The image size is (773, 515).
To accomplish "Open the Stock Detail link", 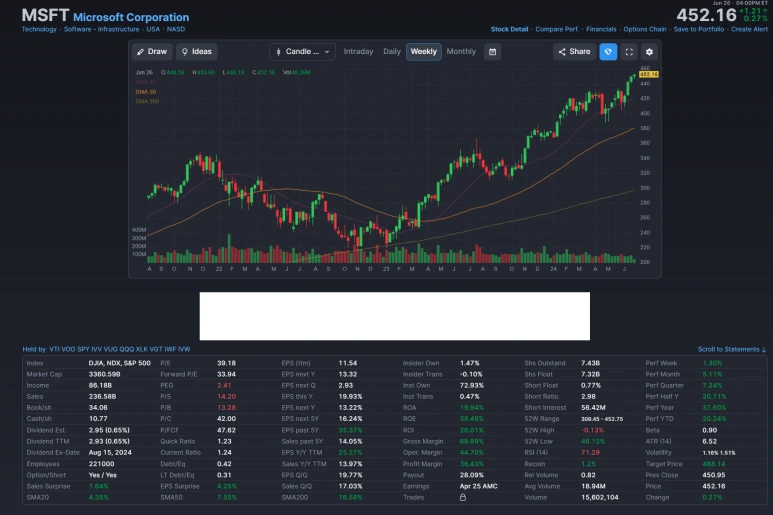I will pyautogui.click(x=509, y=29).
